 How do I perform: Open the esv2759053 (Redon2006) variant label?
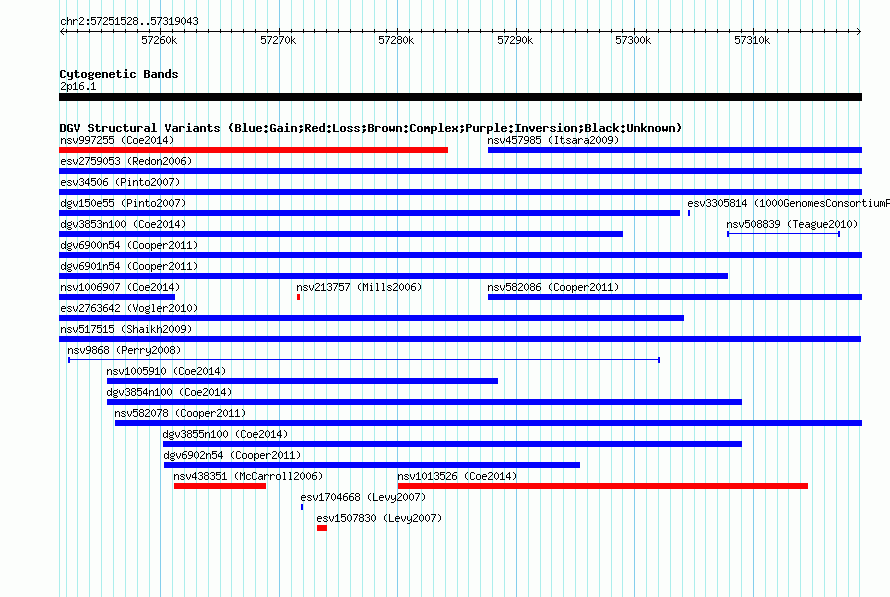126,161
